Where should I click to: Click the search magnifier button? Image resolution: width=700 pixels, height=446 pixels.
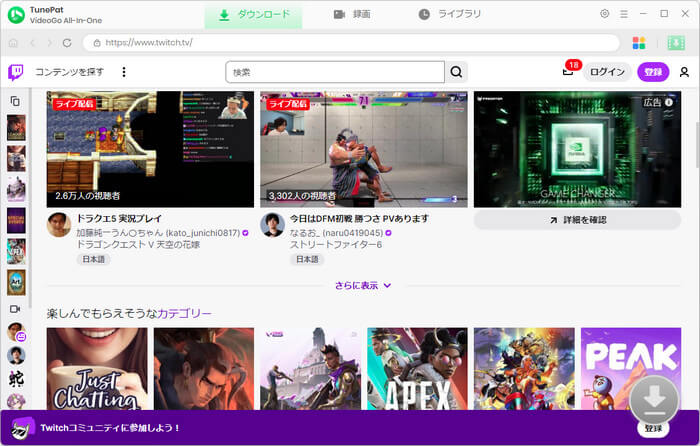(456, 72)
